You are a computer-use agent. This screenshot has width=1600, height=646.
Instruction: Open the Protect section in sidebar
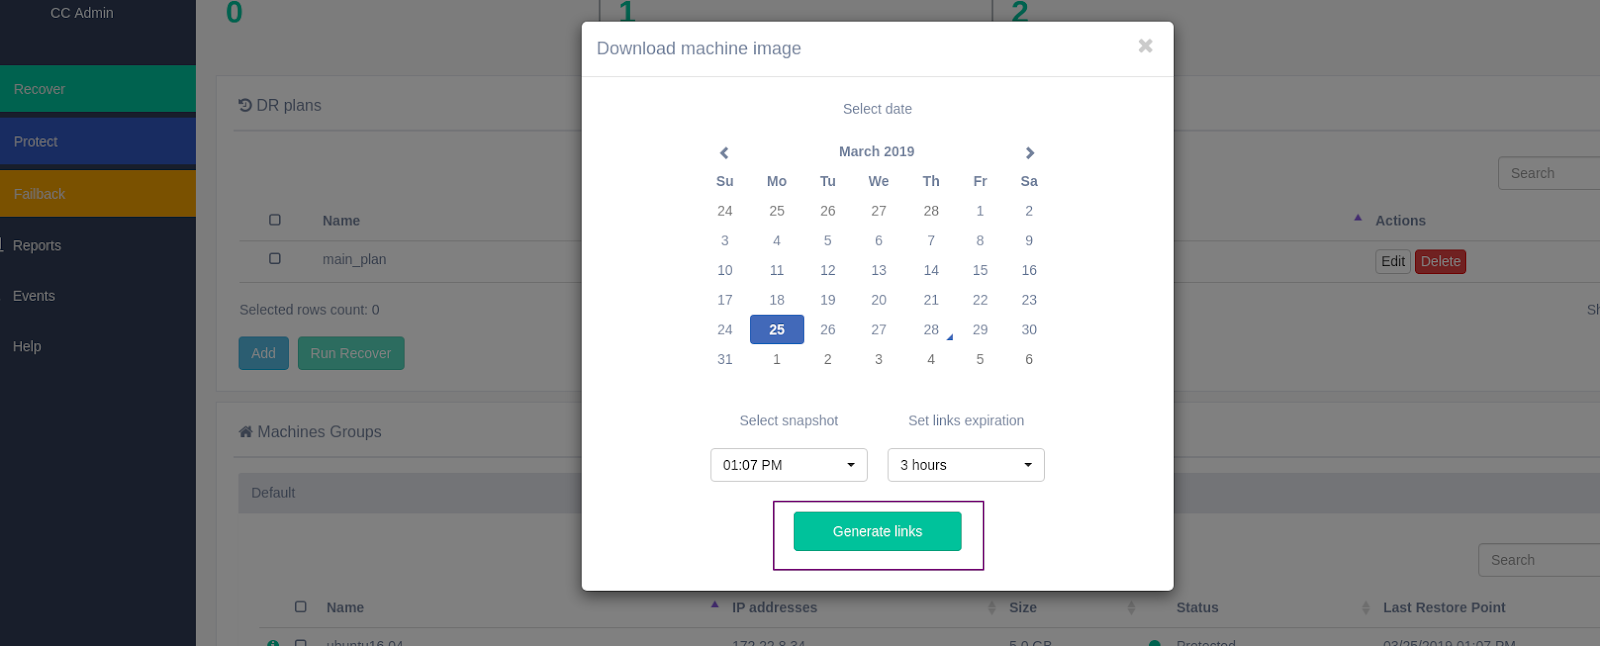[x=98, y=142]
